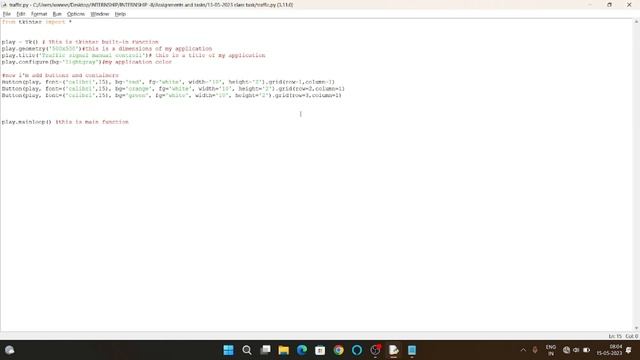Click the Ln 15 status bar indicator

point(615,336)
